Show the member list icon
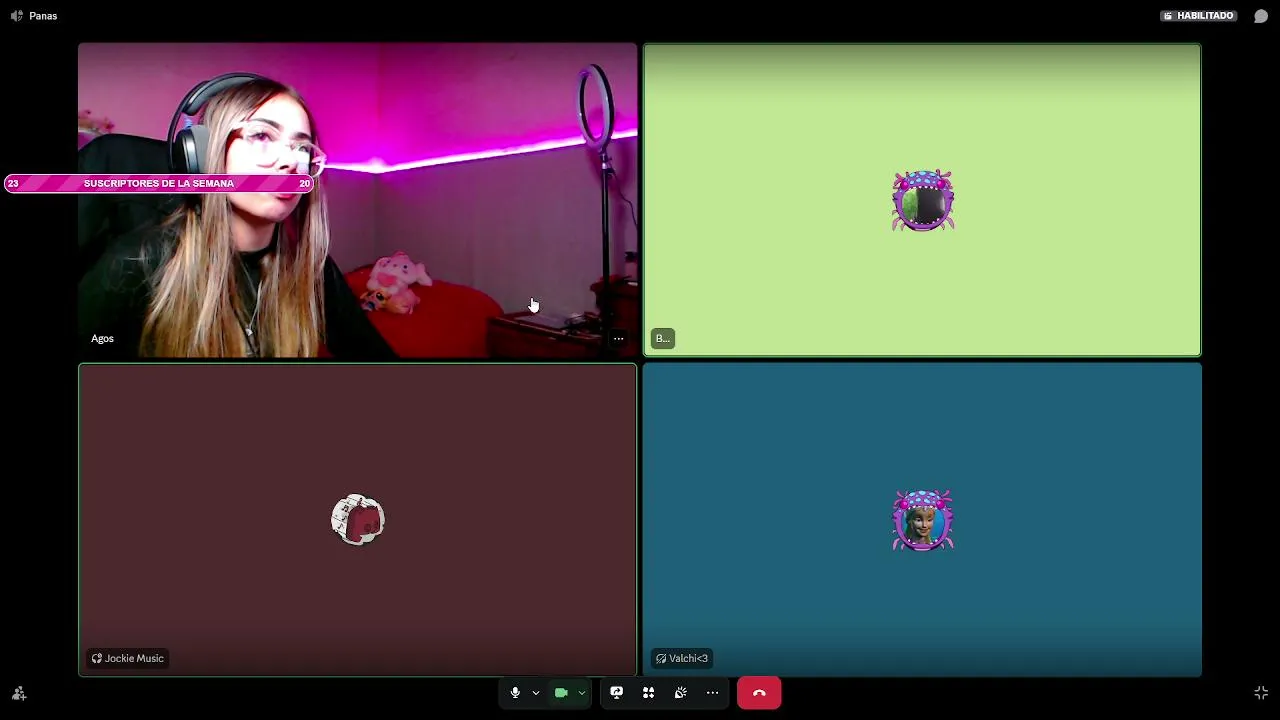The image size is (1280, 720). pyautogui.click(x=19, y=693)
